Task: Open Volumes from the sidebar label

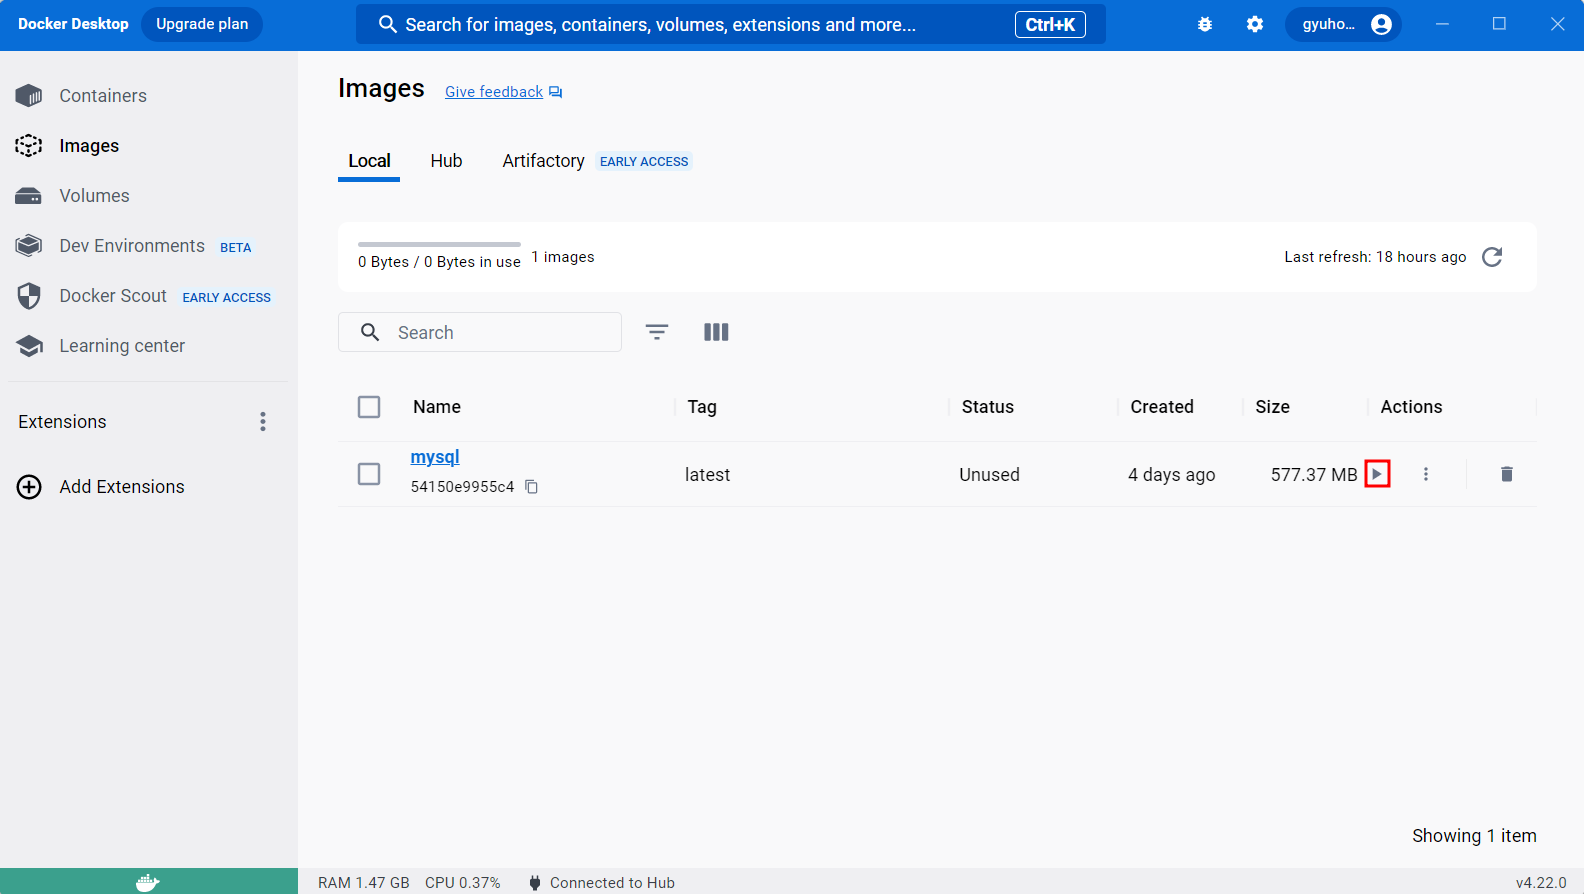Action: (94, 196)
